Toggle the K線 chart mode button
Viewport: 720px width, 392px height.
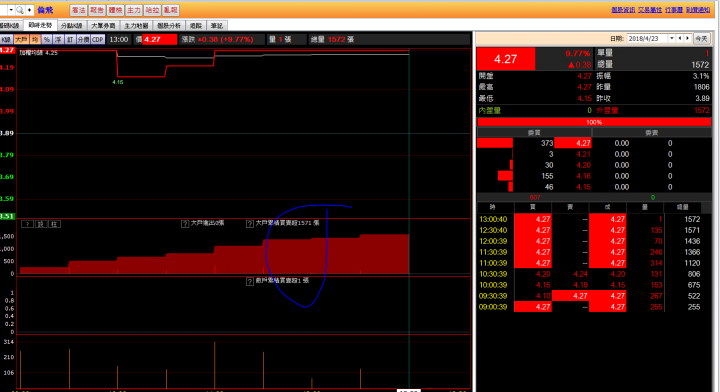[x=6, y=39]
